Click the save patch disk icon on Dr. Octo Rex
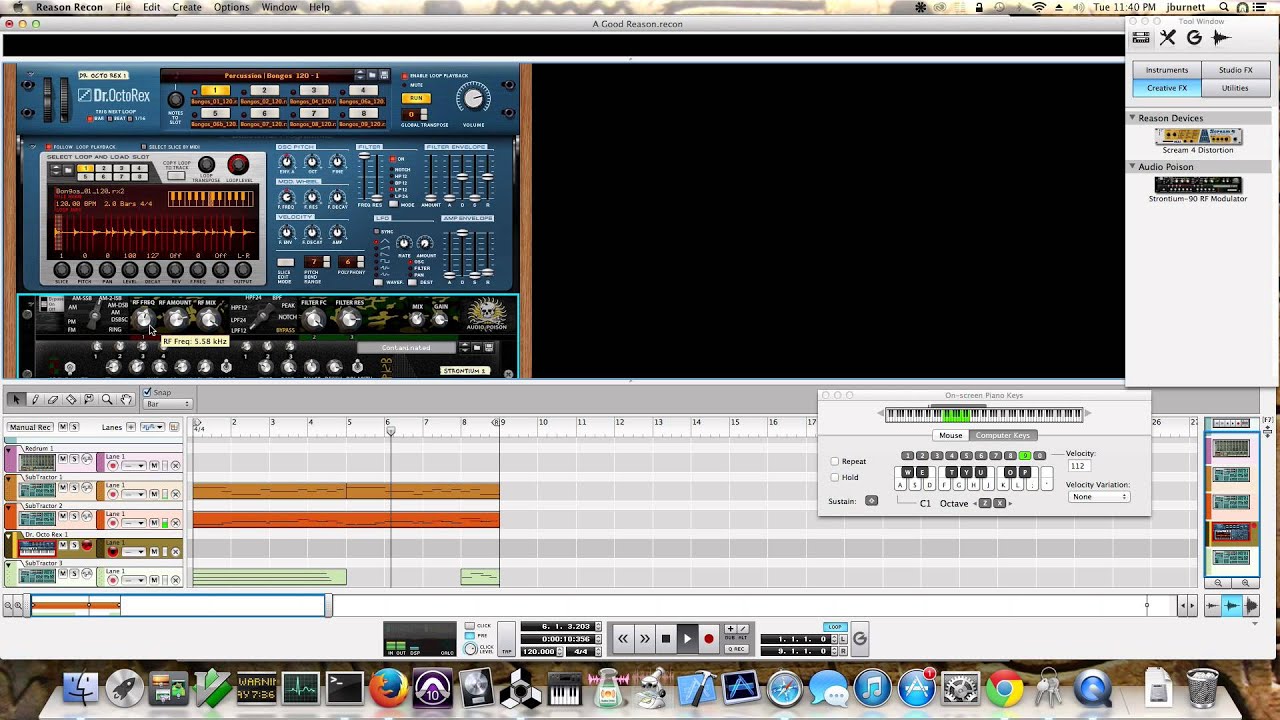Viewport: 1280px width, 720px height. pyautogui.click(x=383, y=75)
